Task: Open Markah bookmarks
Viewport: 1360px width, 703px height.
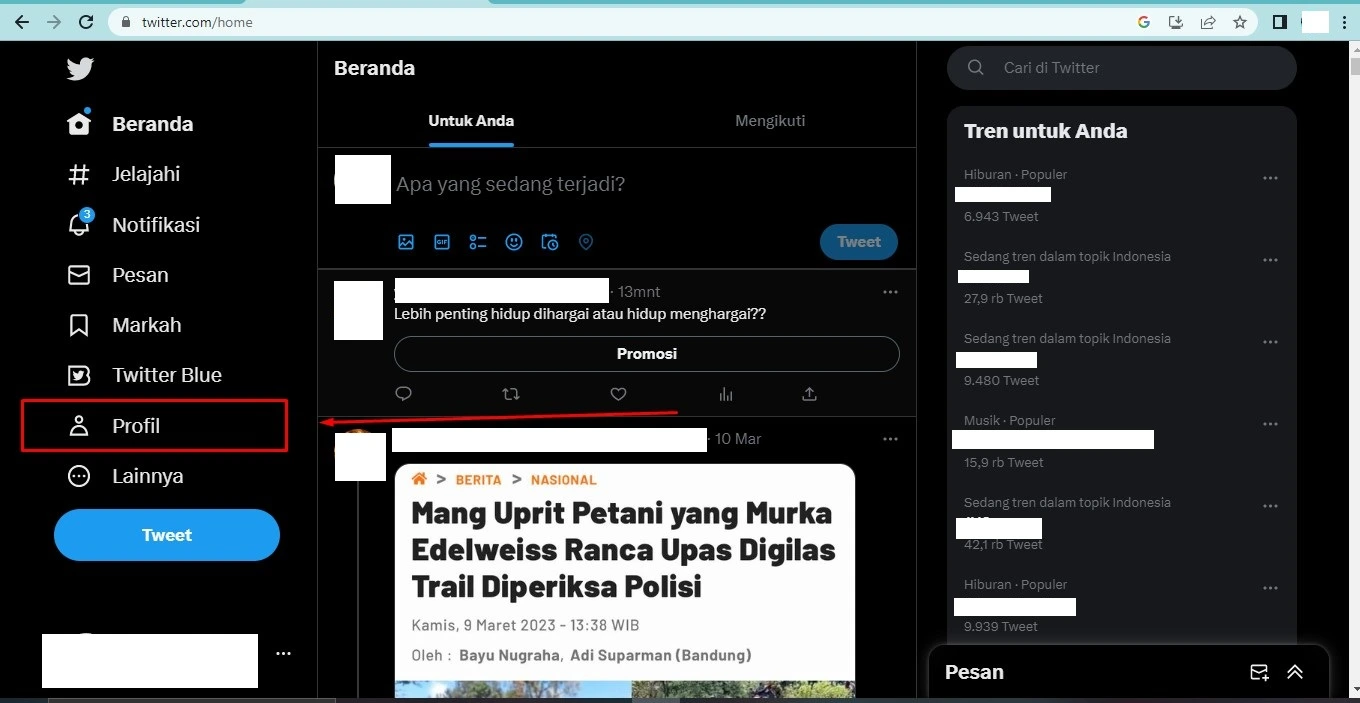Action: pyautogui.click(x=124, y=325)
